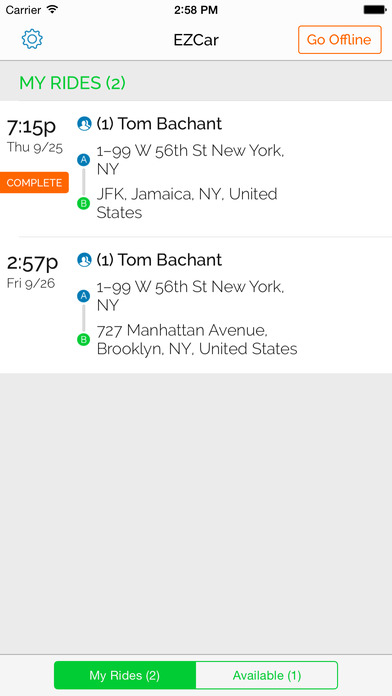This screenshot has height=696, width=392.
Task: Open the 7:15p Thu 9/25 ride
Action: [x=196, y=169]
